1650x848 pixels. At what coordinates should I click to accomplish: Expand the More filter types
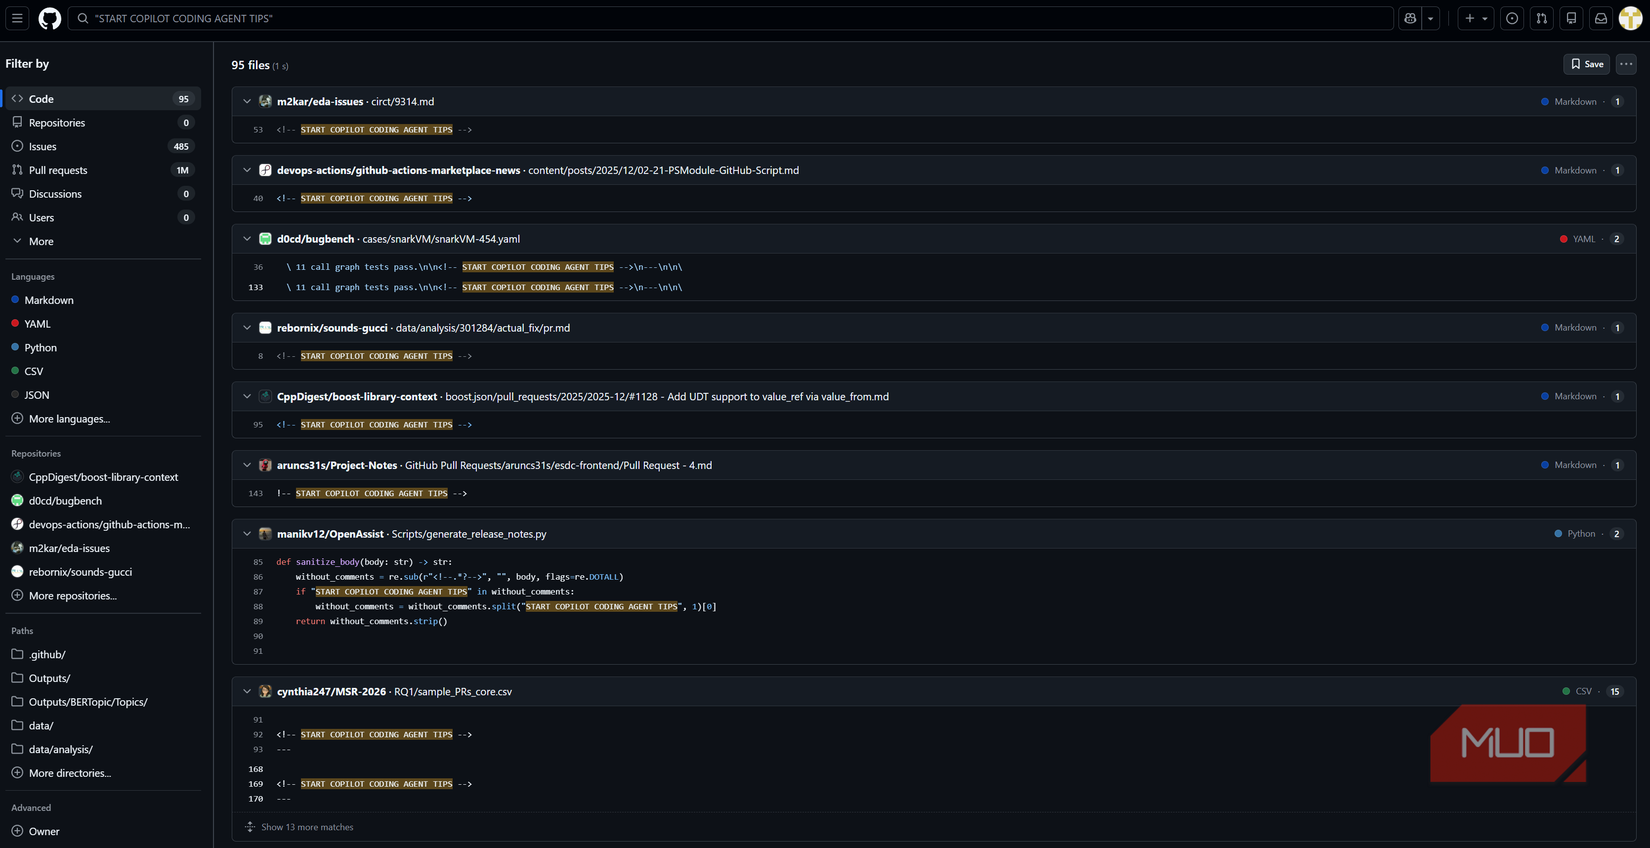click(x=103, y=242)
